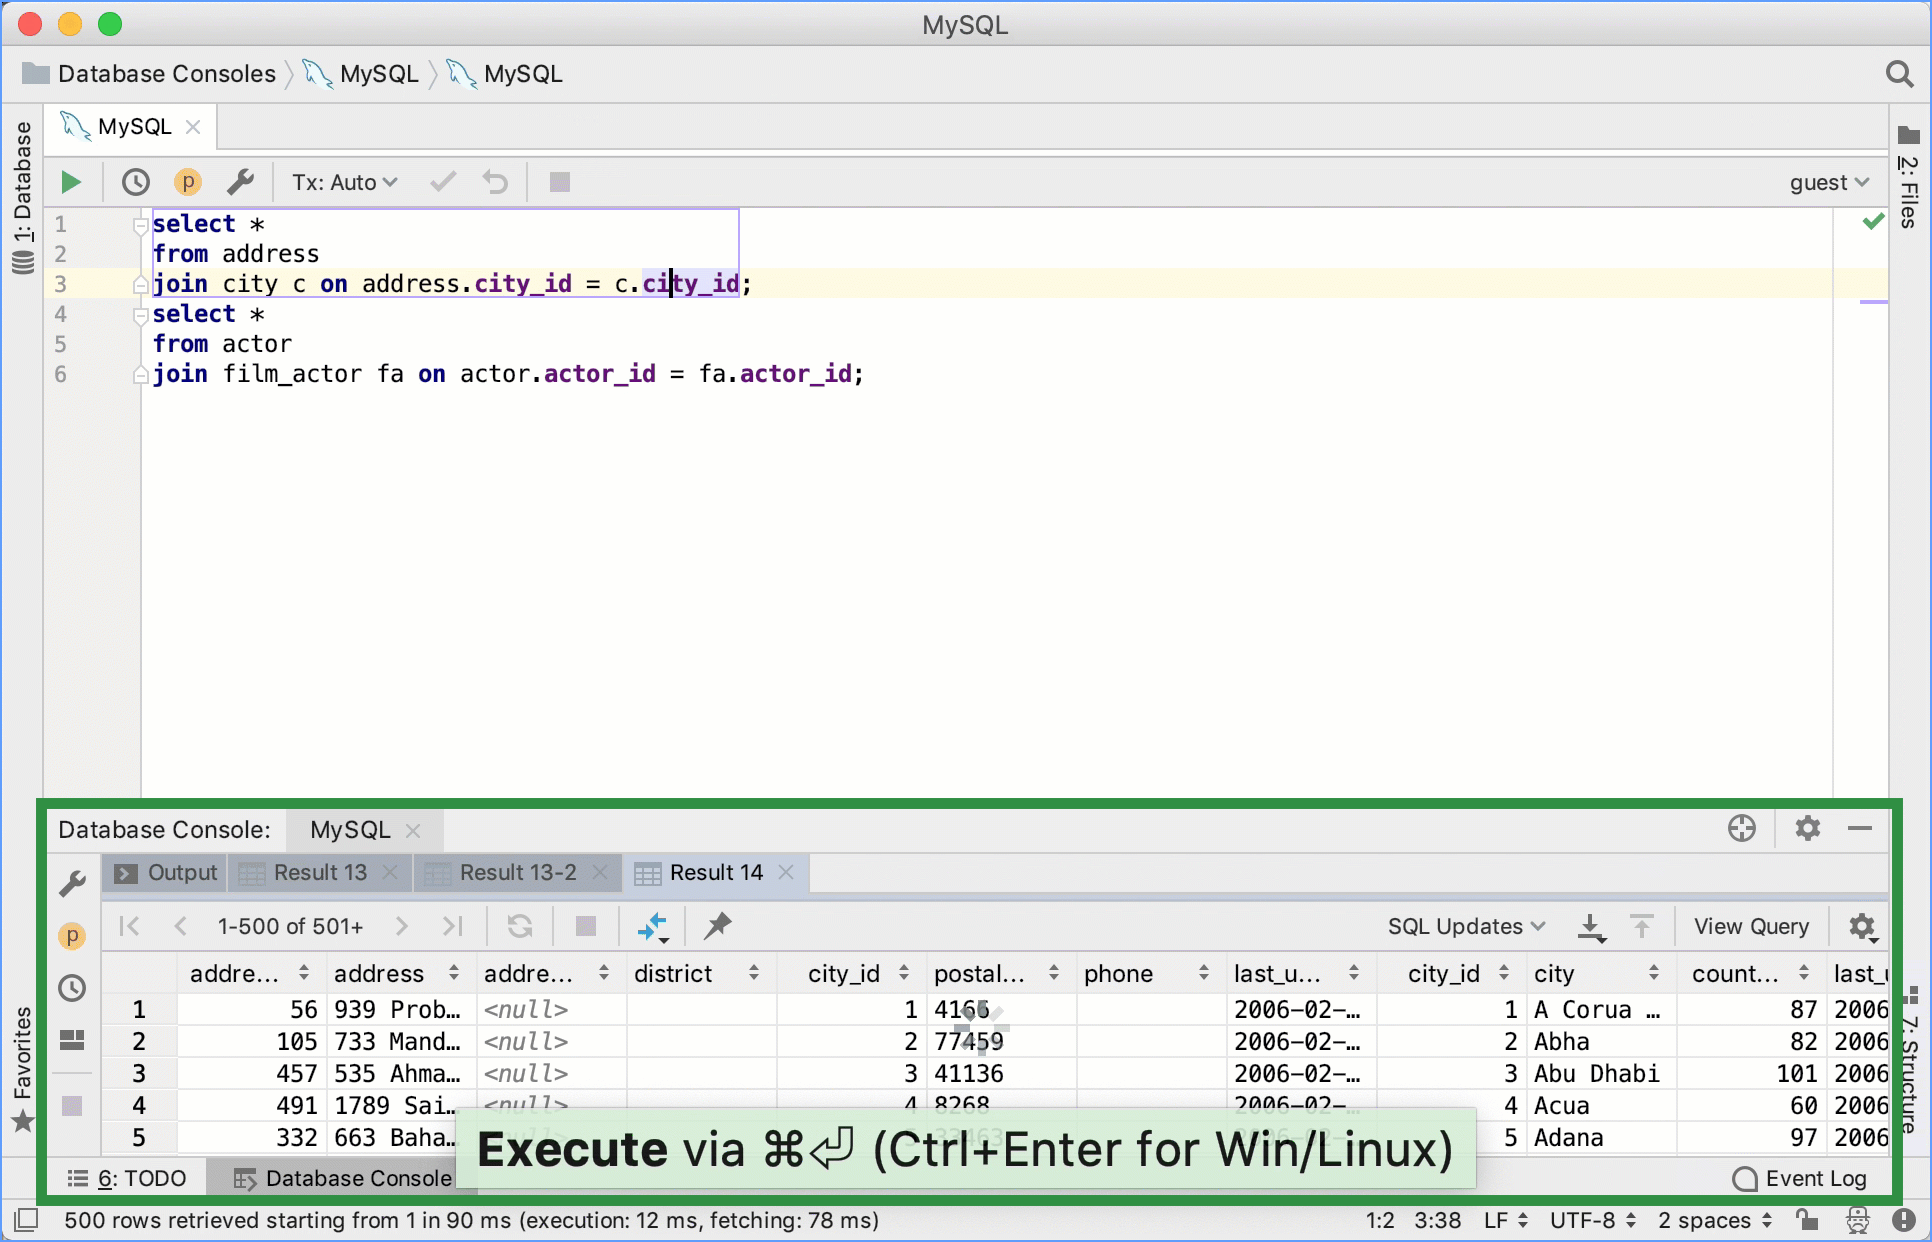Click the stop square in results toolbar
The width and height of the screenshot is (1932, 1242).
point(586,926)
